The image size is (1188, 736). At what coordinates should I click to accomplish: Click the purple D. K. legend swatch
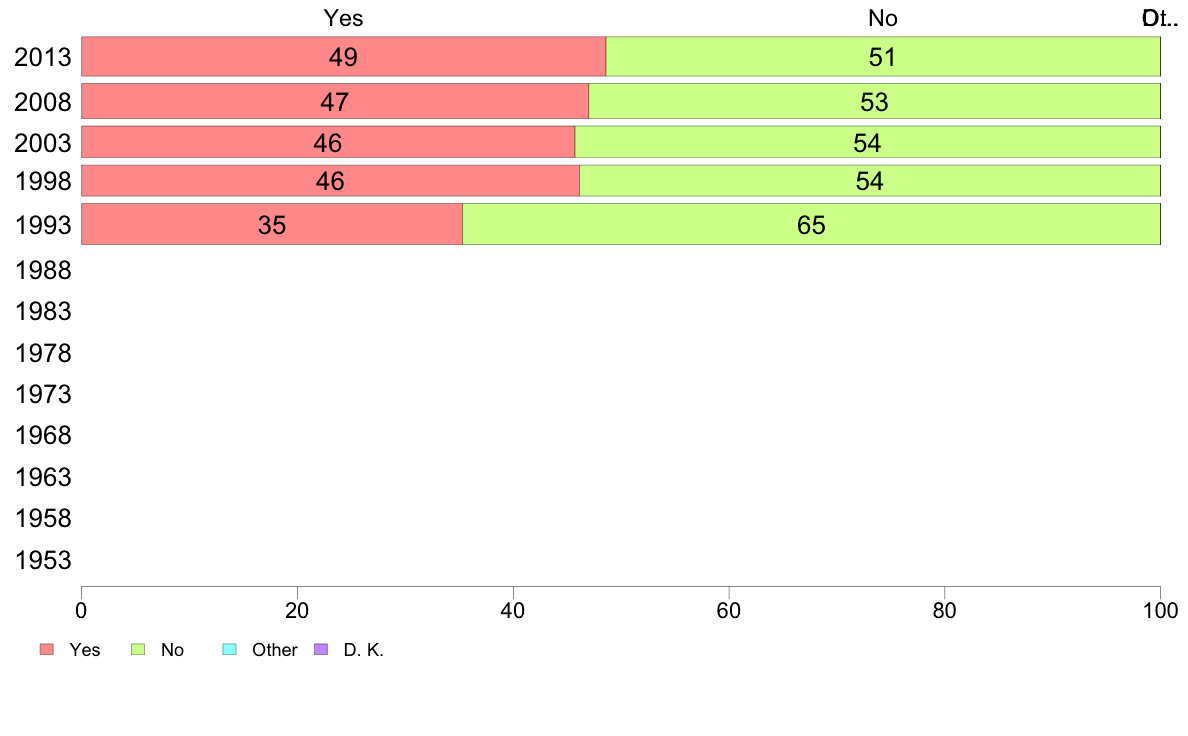tap(320, 650)
